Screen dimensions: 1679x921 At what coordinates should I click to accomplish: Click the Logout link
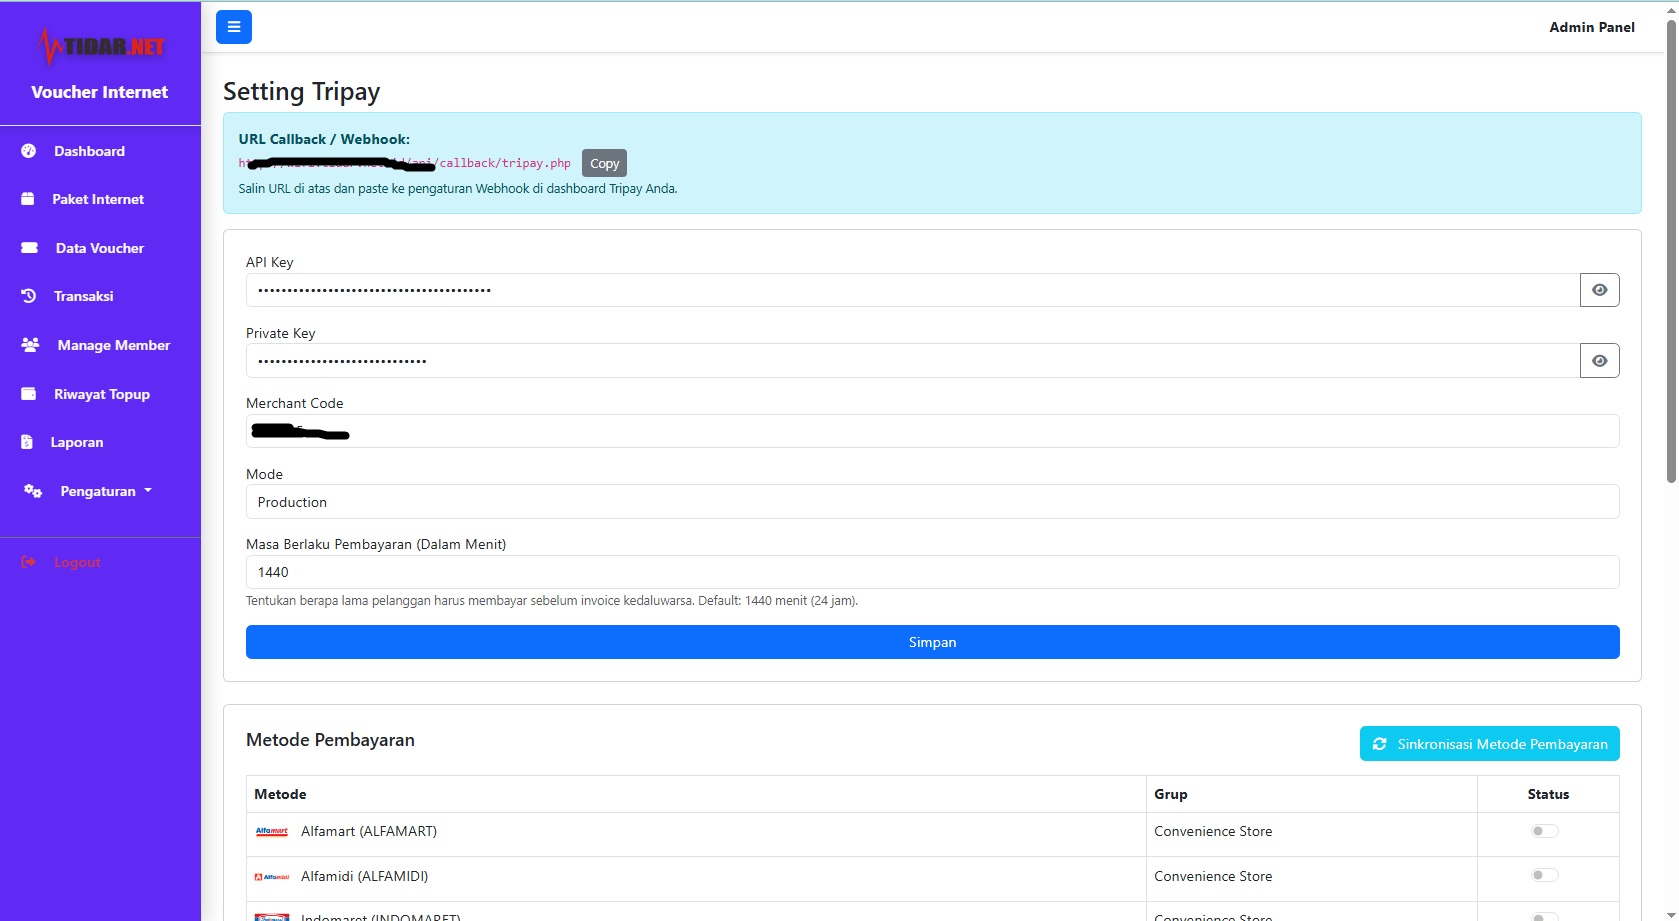coord(77,562)
